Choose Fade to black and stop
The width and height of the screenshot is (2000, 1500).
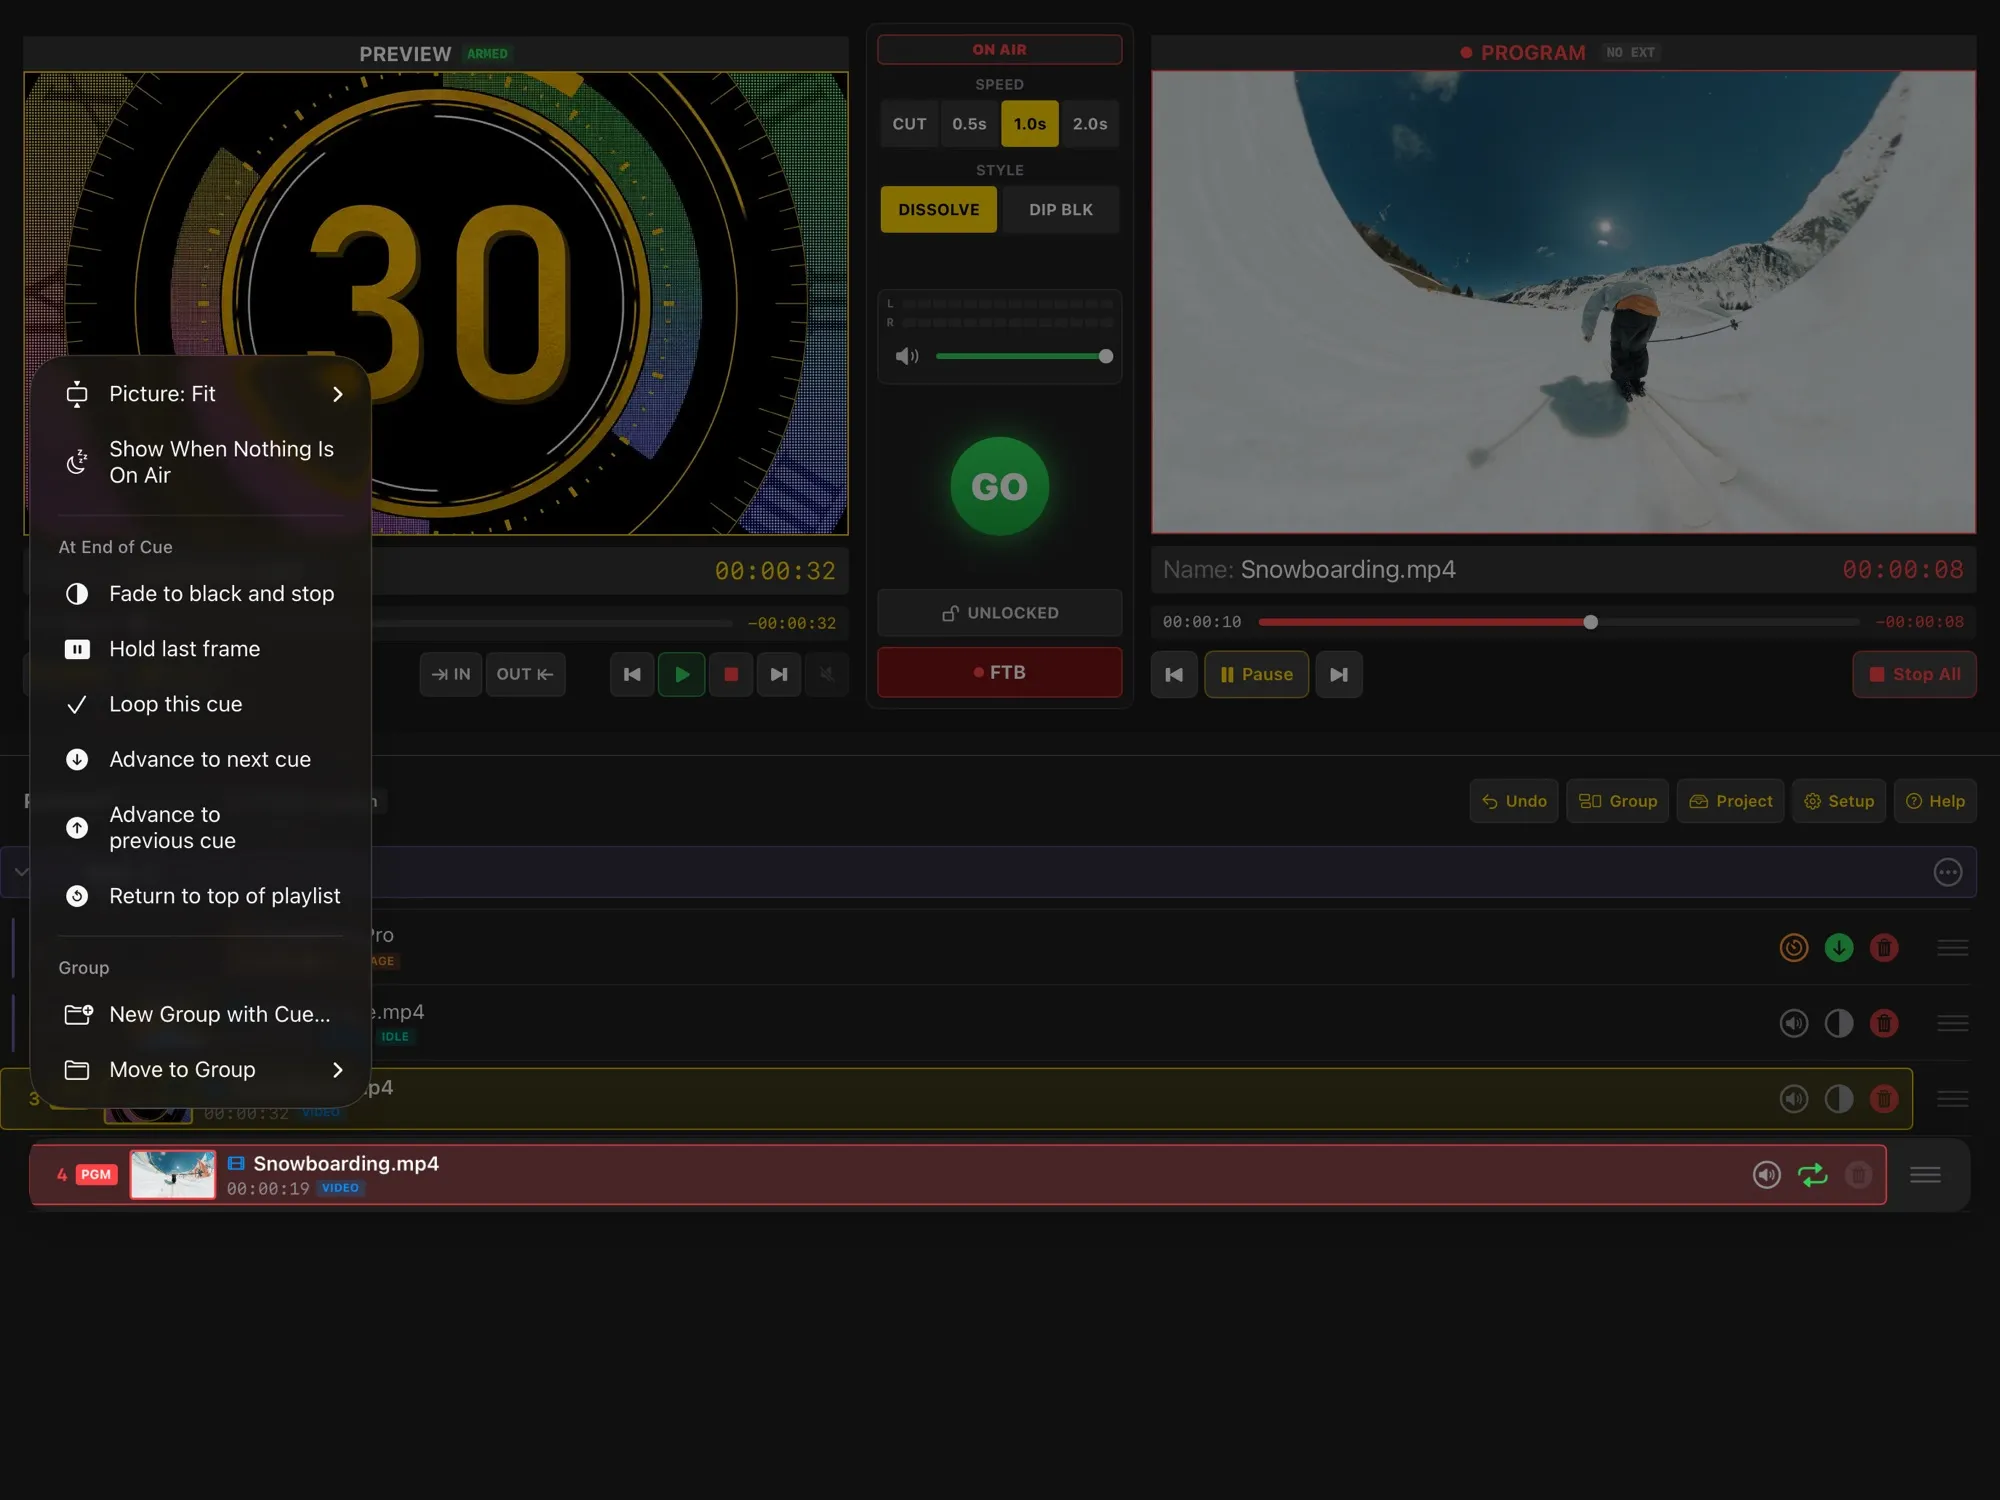point(201,594)
